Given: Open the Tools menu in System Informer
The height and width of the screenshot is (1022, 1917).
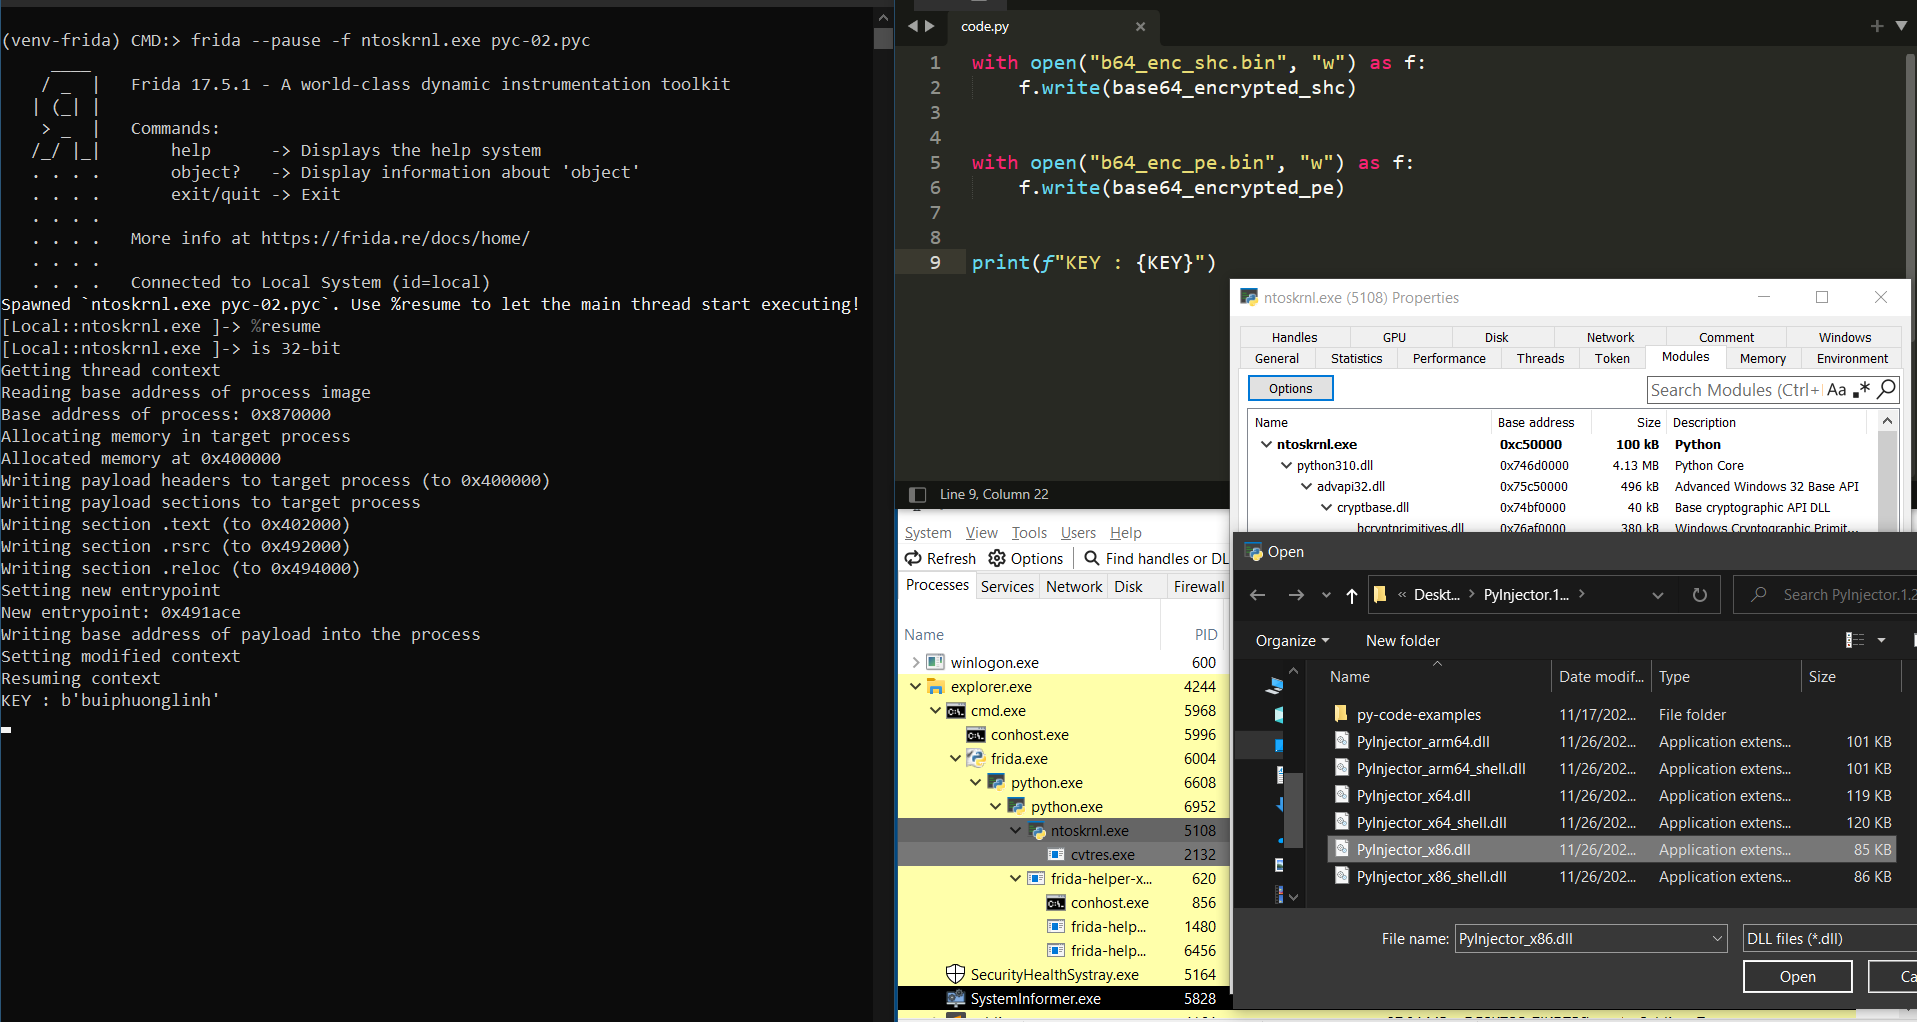Looking at the screenshot, I should click(1029, 533).
